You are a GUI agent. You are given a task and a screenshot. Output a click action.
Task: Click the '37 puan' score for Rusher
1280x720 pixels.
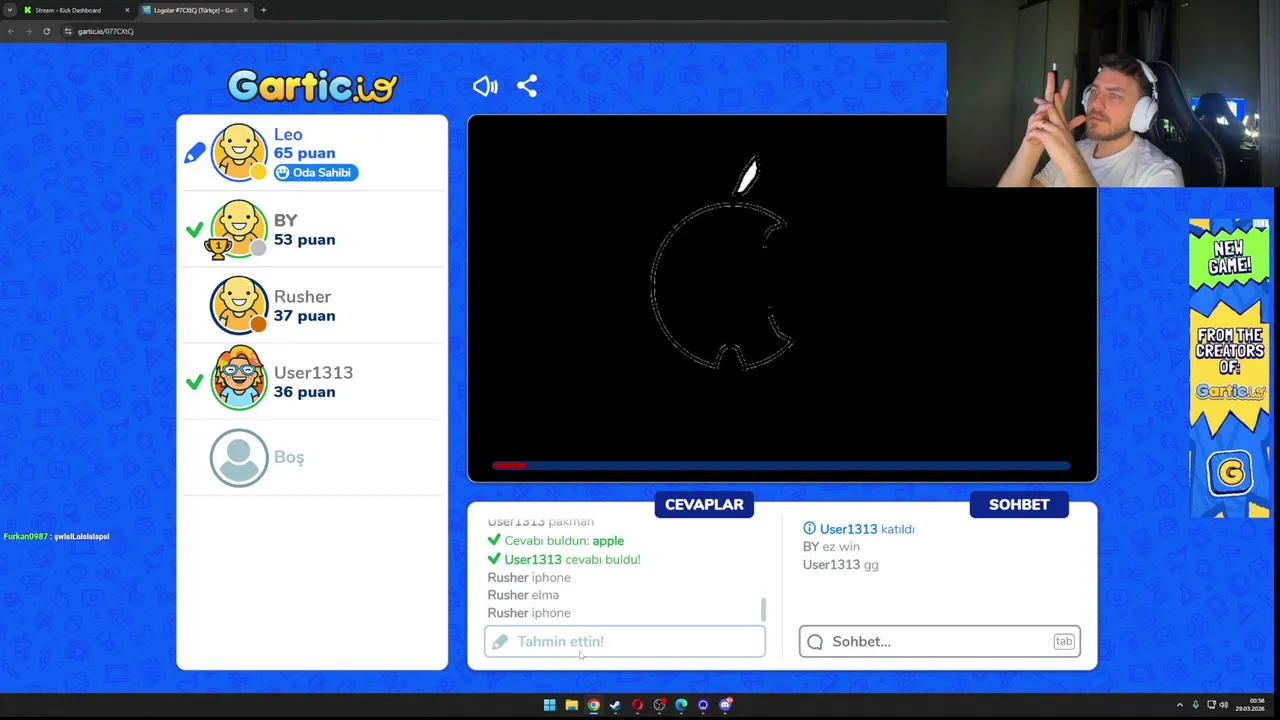[304, 316]
